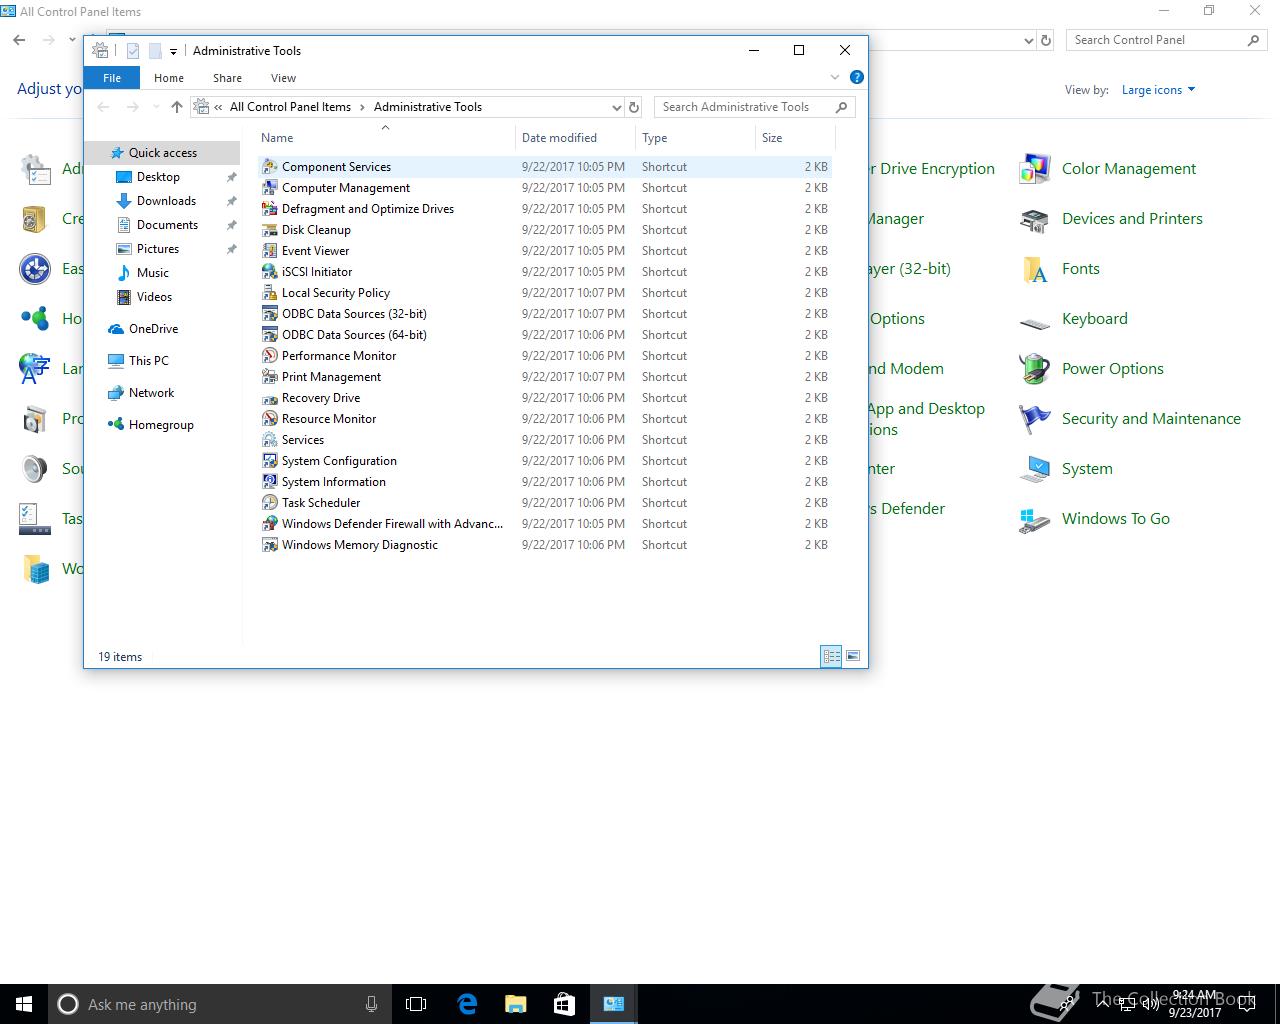The width and height of the screenshot is (1280, 1024).
Task: Expand the ribbon with the chevron
Action: (835, 77)
